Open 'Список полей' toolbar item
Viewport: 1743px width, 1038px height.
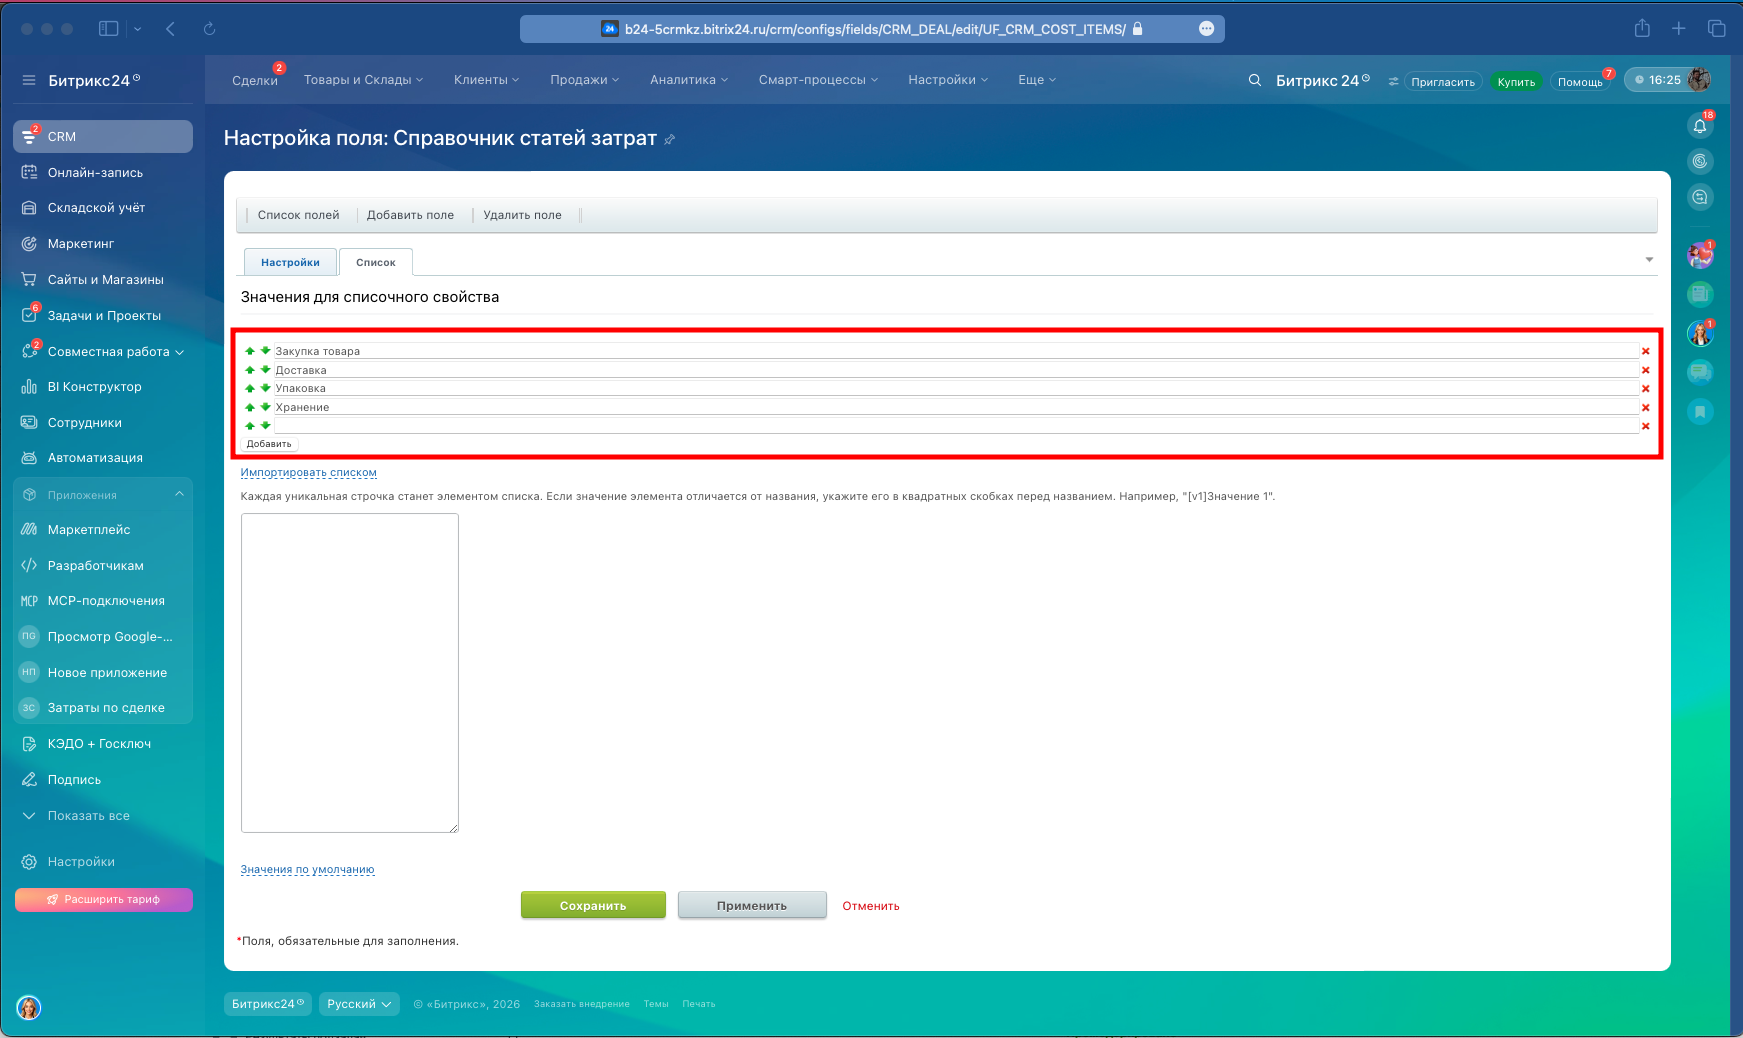(x=298, y=215)
